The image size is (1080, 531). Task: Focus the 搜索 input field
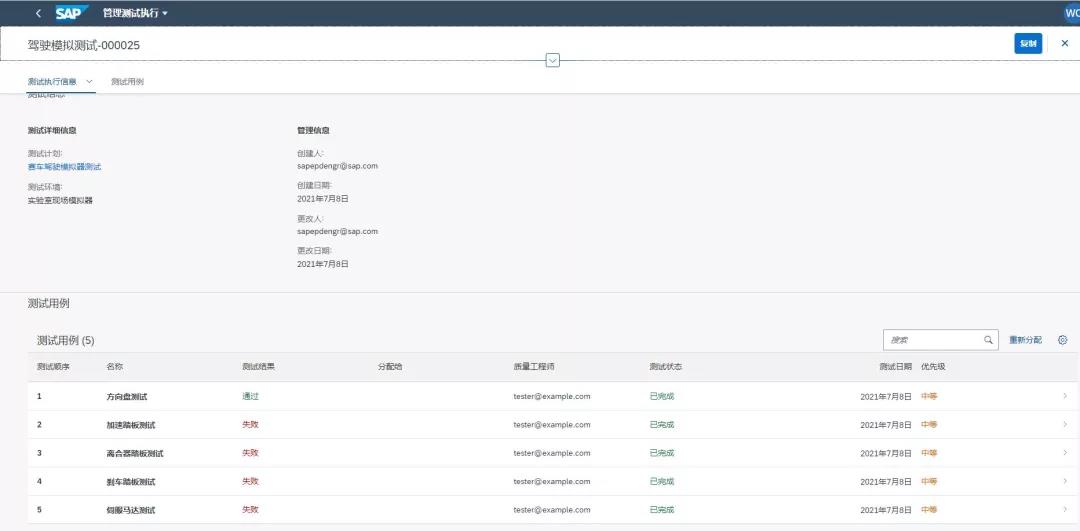932,340
